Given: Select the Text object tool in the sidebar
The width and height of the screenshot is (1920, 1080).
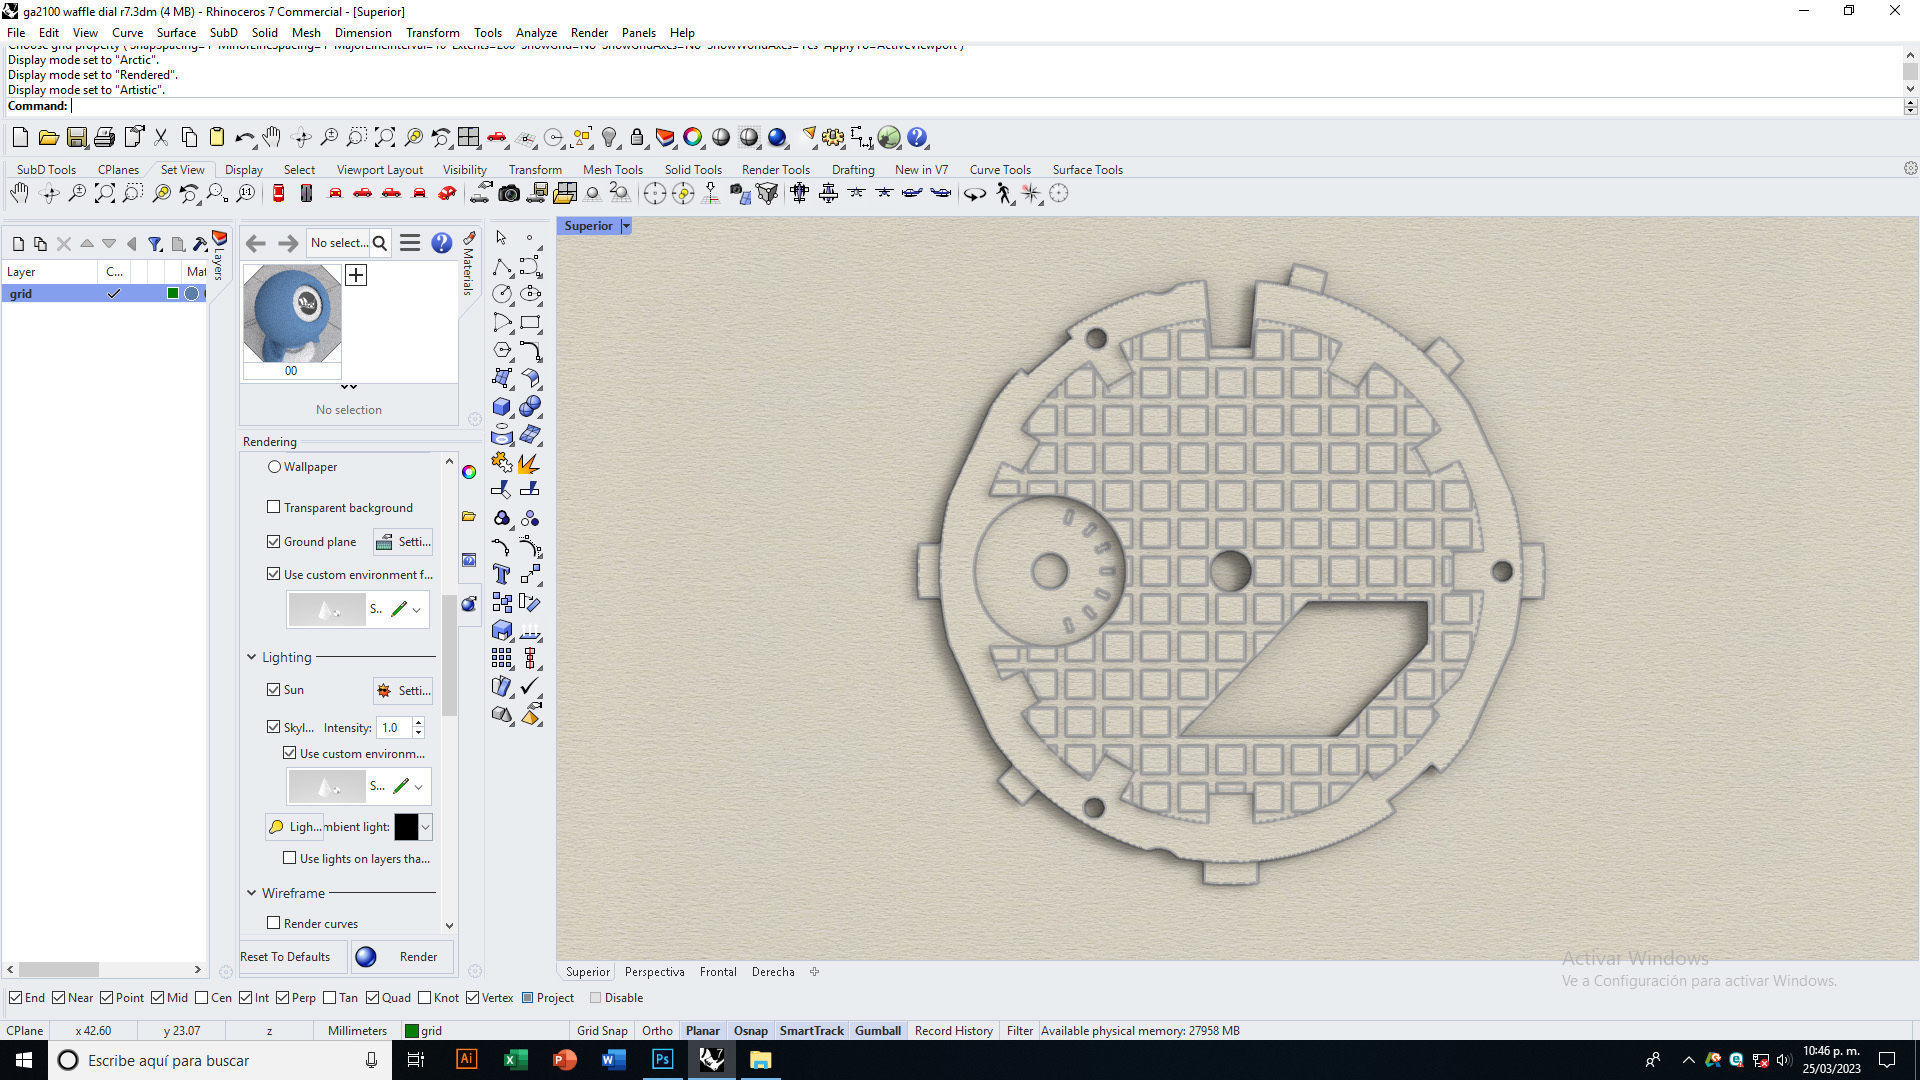Looking at the screenshot, I should pos(502,574).
